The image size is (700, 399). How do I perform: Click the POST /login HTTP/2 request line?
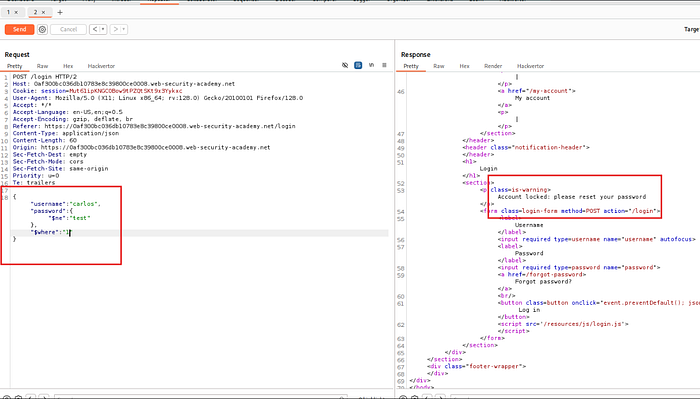pos(45,77)
